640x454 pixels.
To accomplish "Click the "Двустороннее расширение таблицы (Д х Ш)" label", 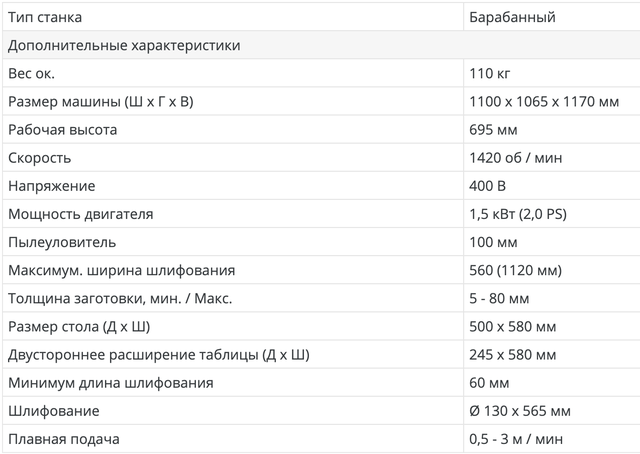I will click(159, 355).
